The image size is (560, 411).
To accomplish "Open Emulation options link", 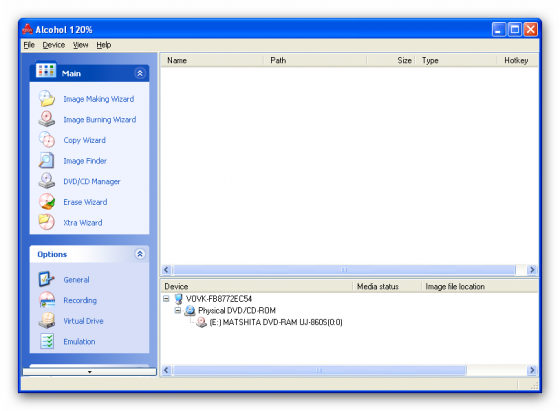I will tap(79, 342).
